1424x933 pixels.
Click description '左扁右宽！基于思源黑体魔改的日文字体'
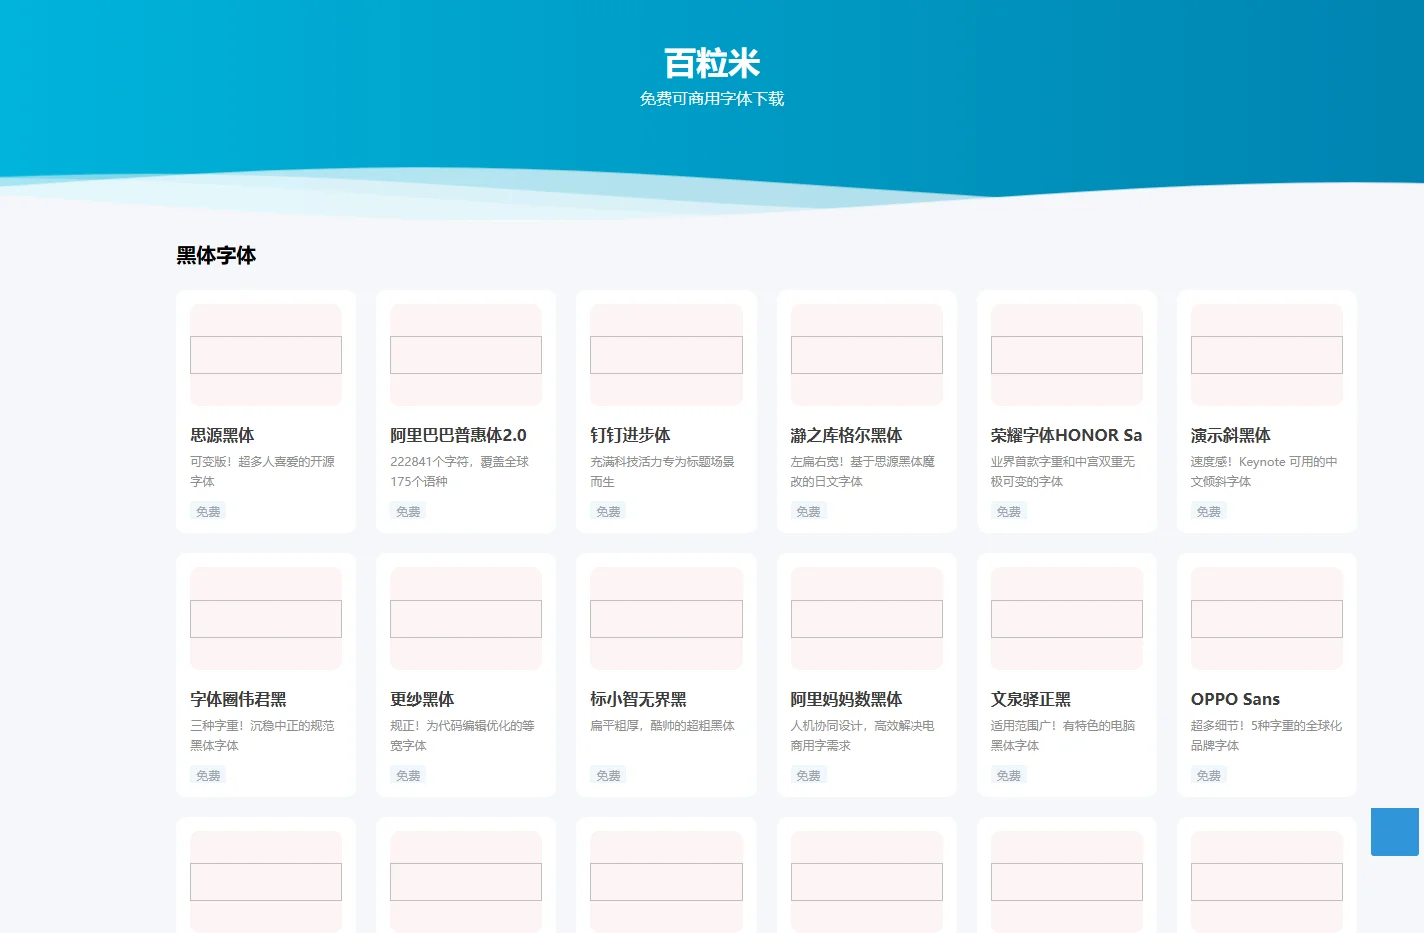[x=863, y=471]
